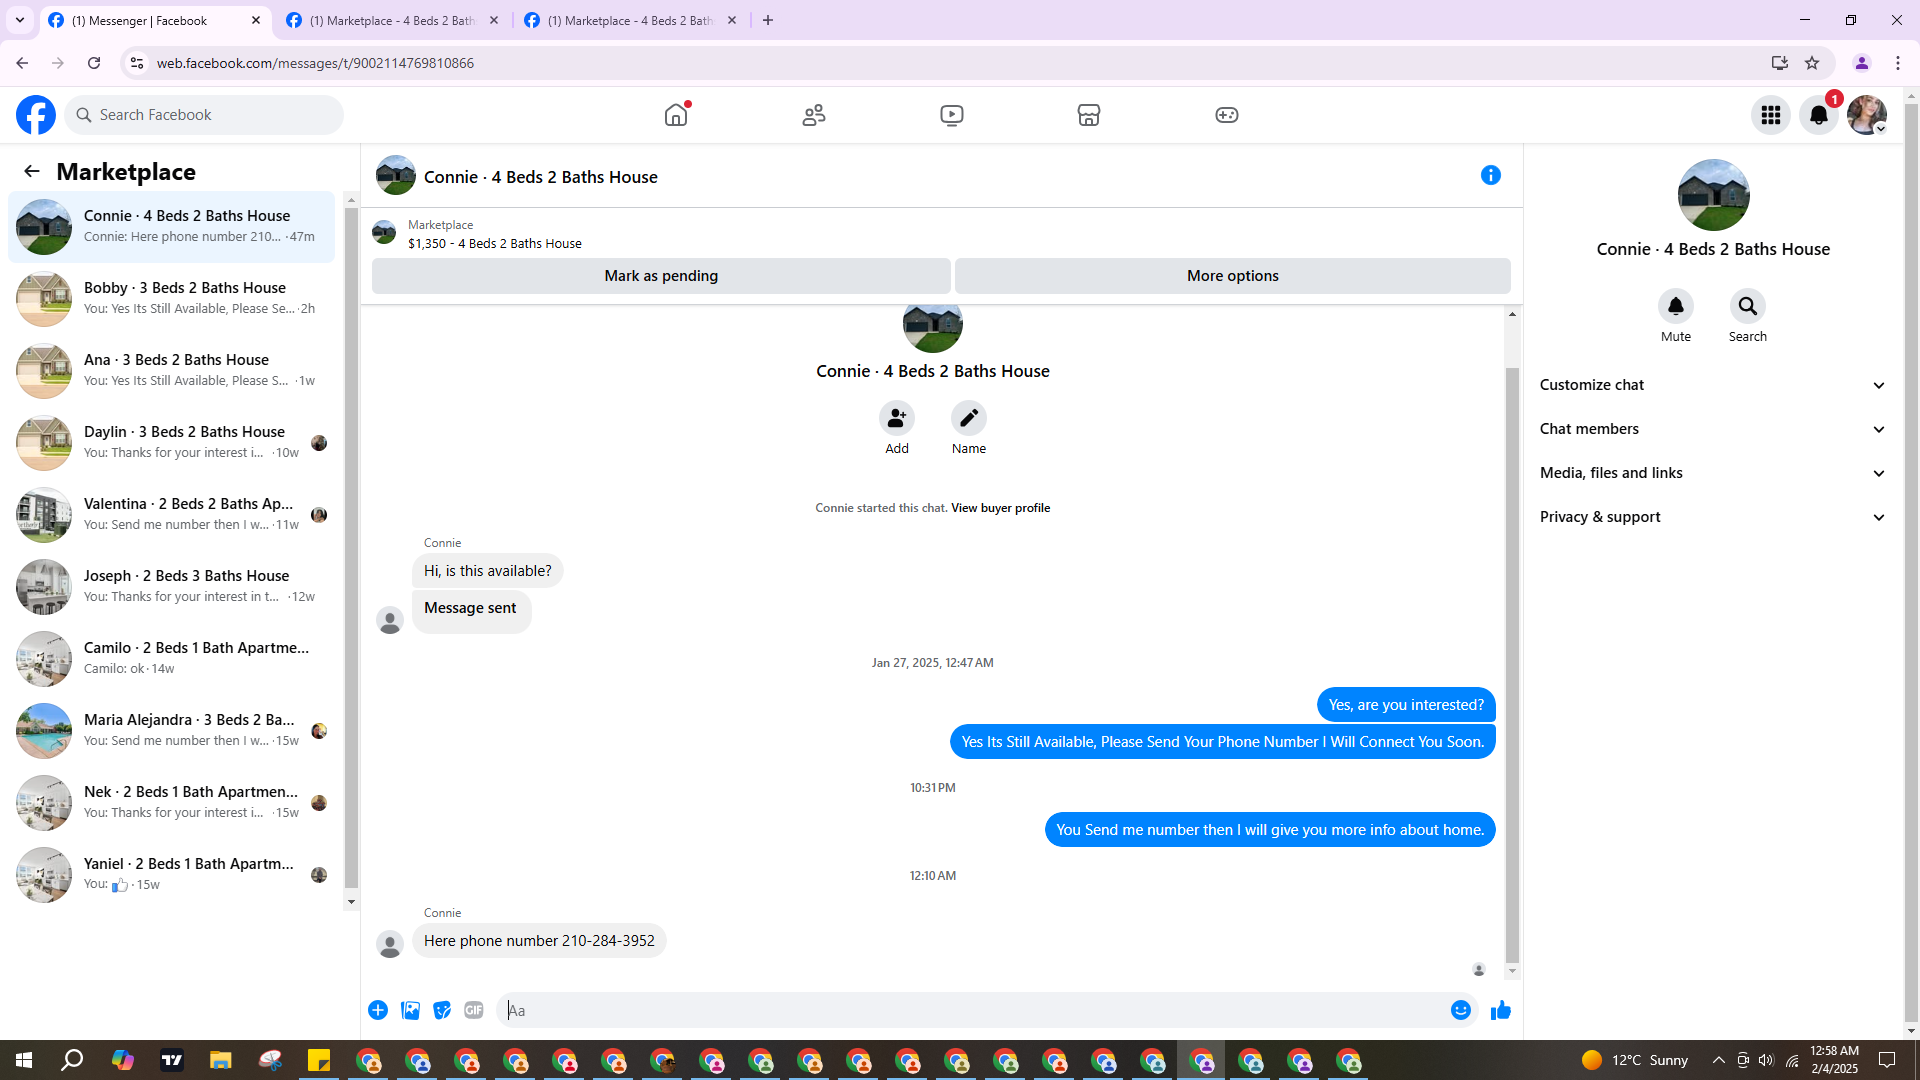Click More options button

coord(1233,276)
